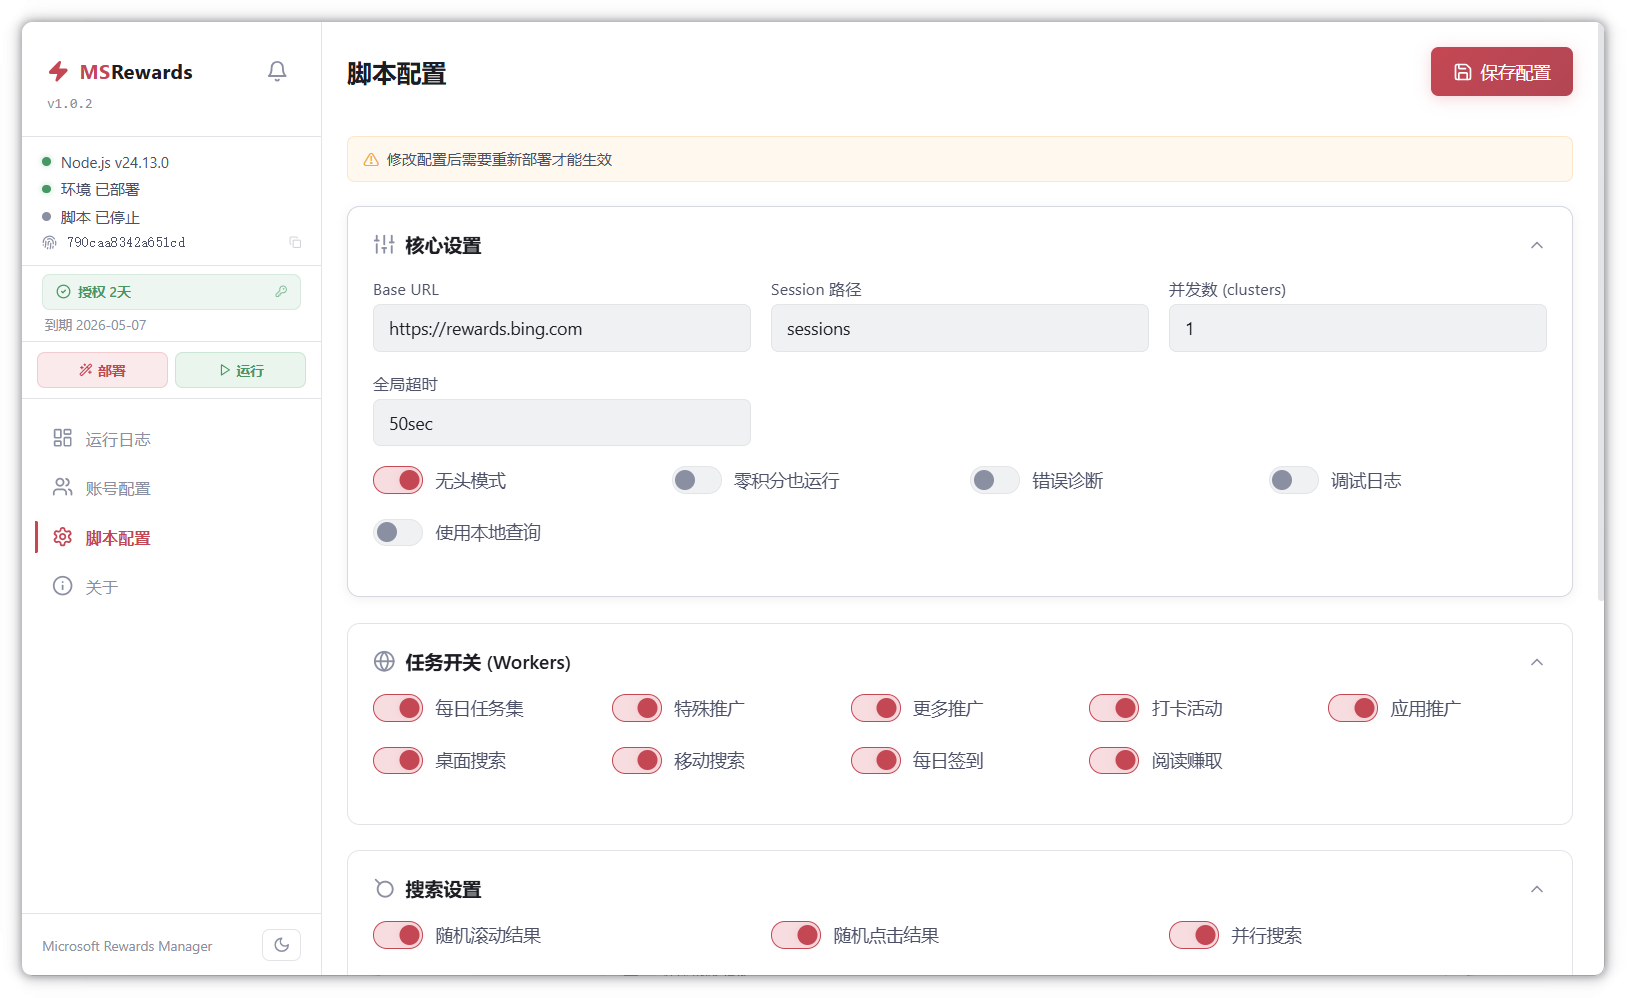1627x998 pixels.
Task: Click the Session 路径 input
Action: [960, 328]
